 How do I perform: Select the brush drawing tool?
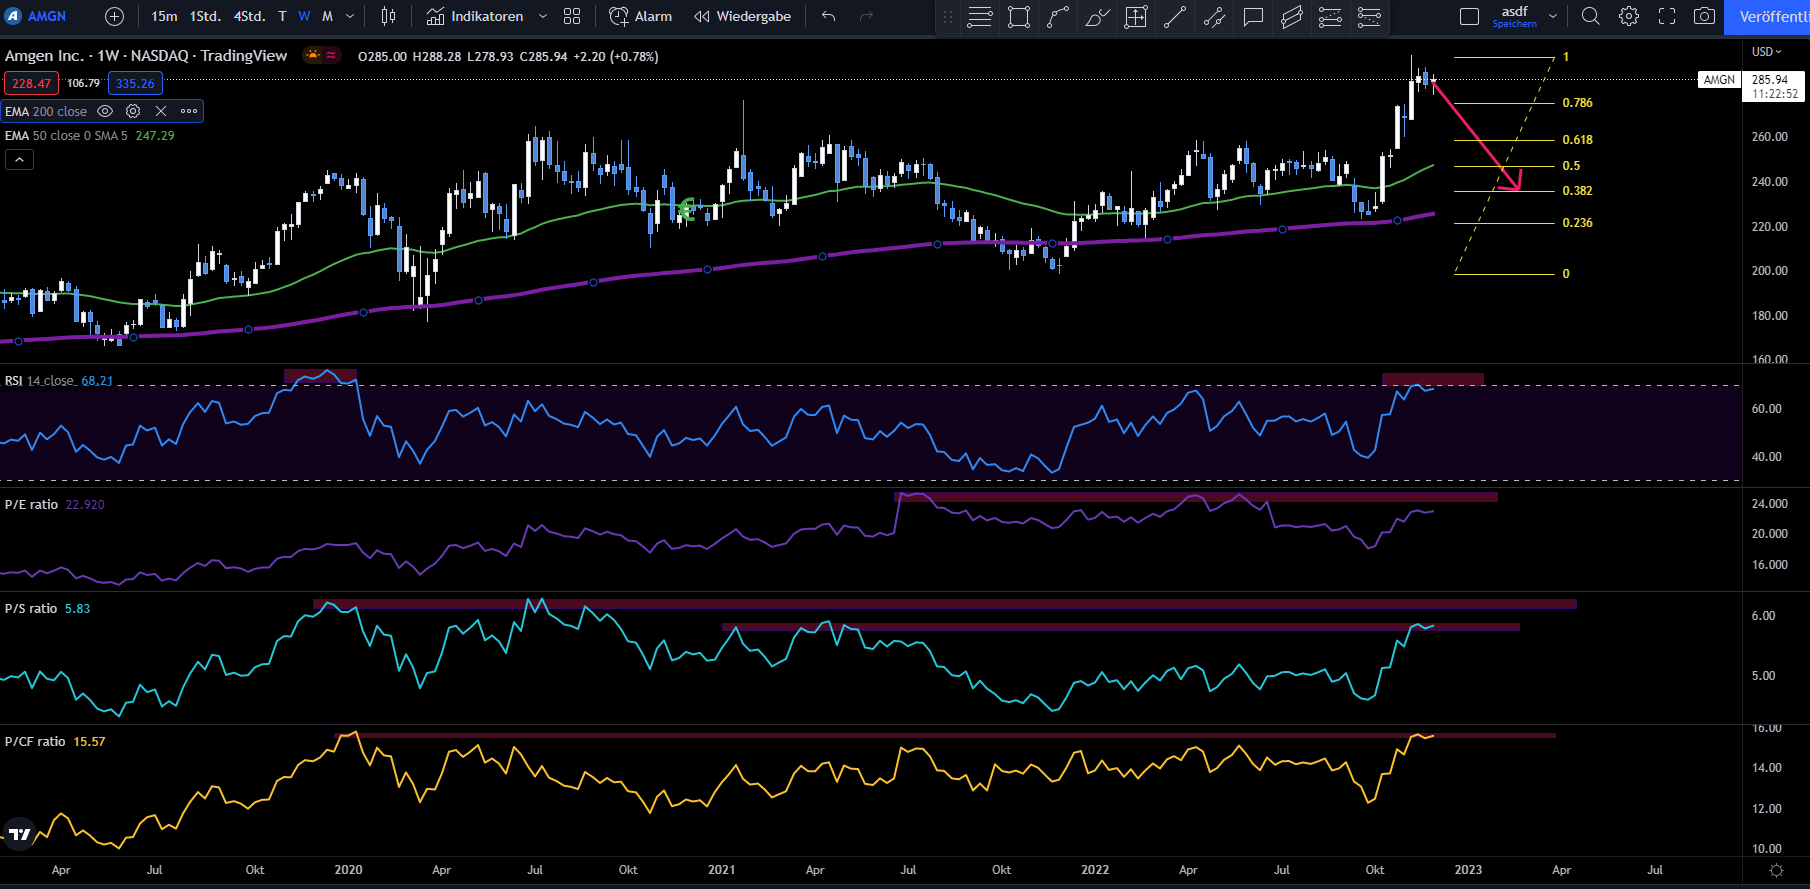click(1097, 16)
